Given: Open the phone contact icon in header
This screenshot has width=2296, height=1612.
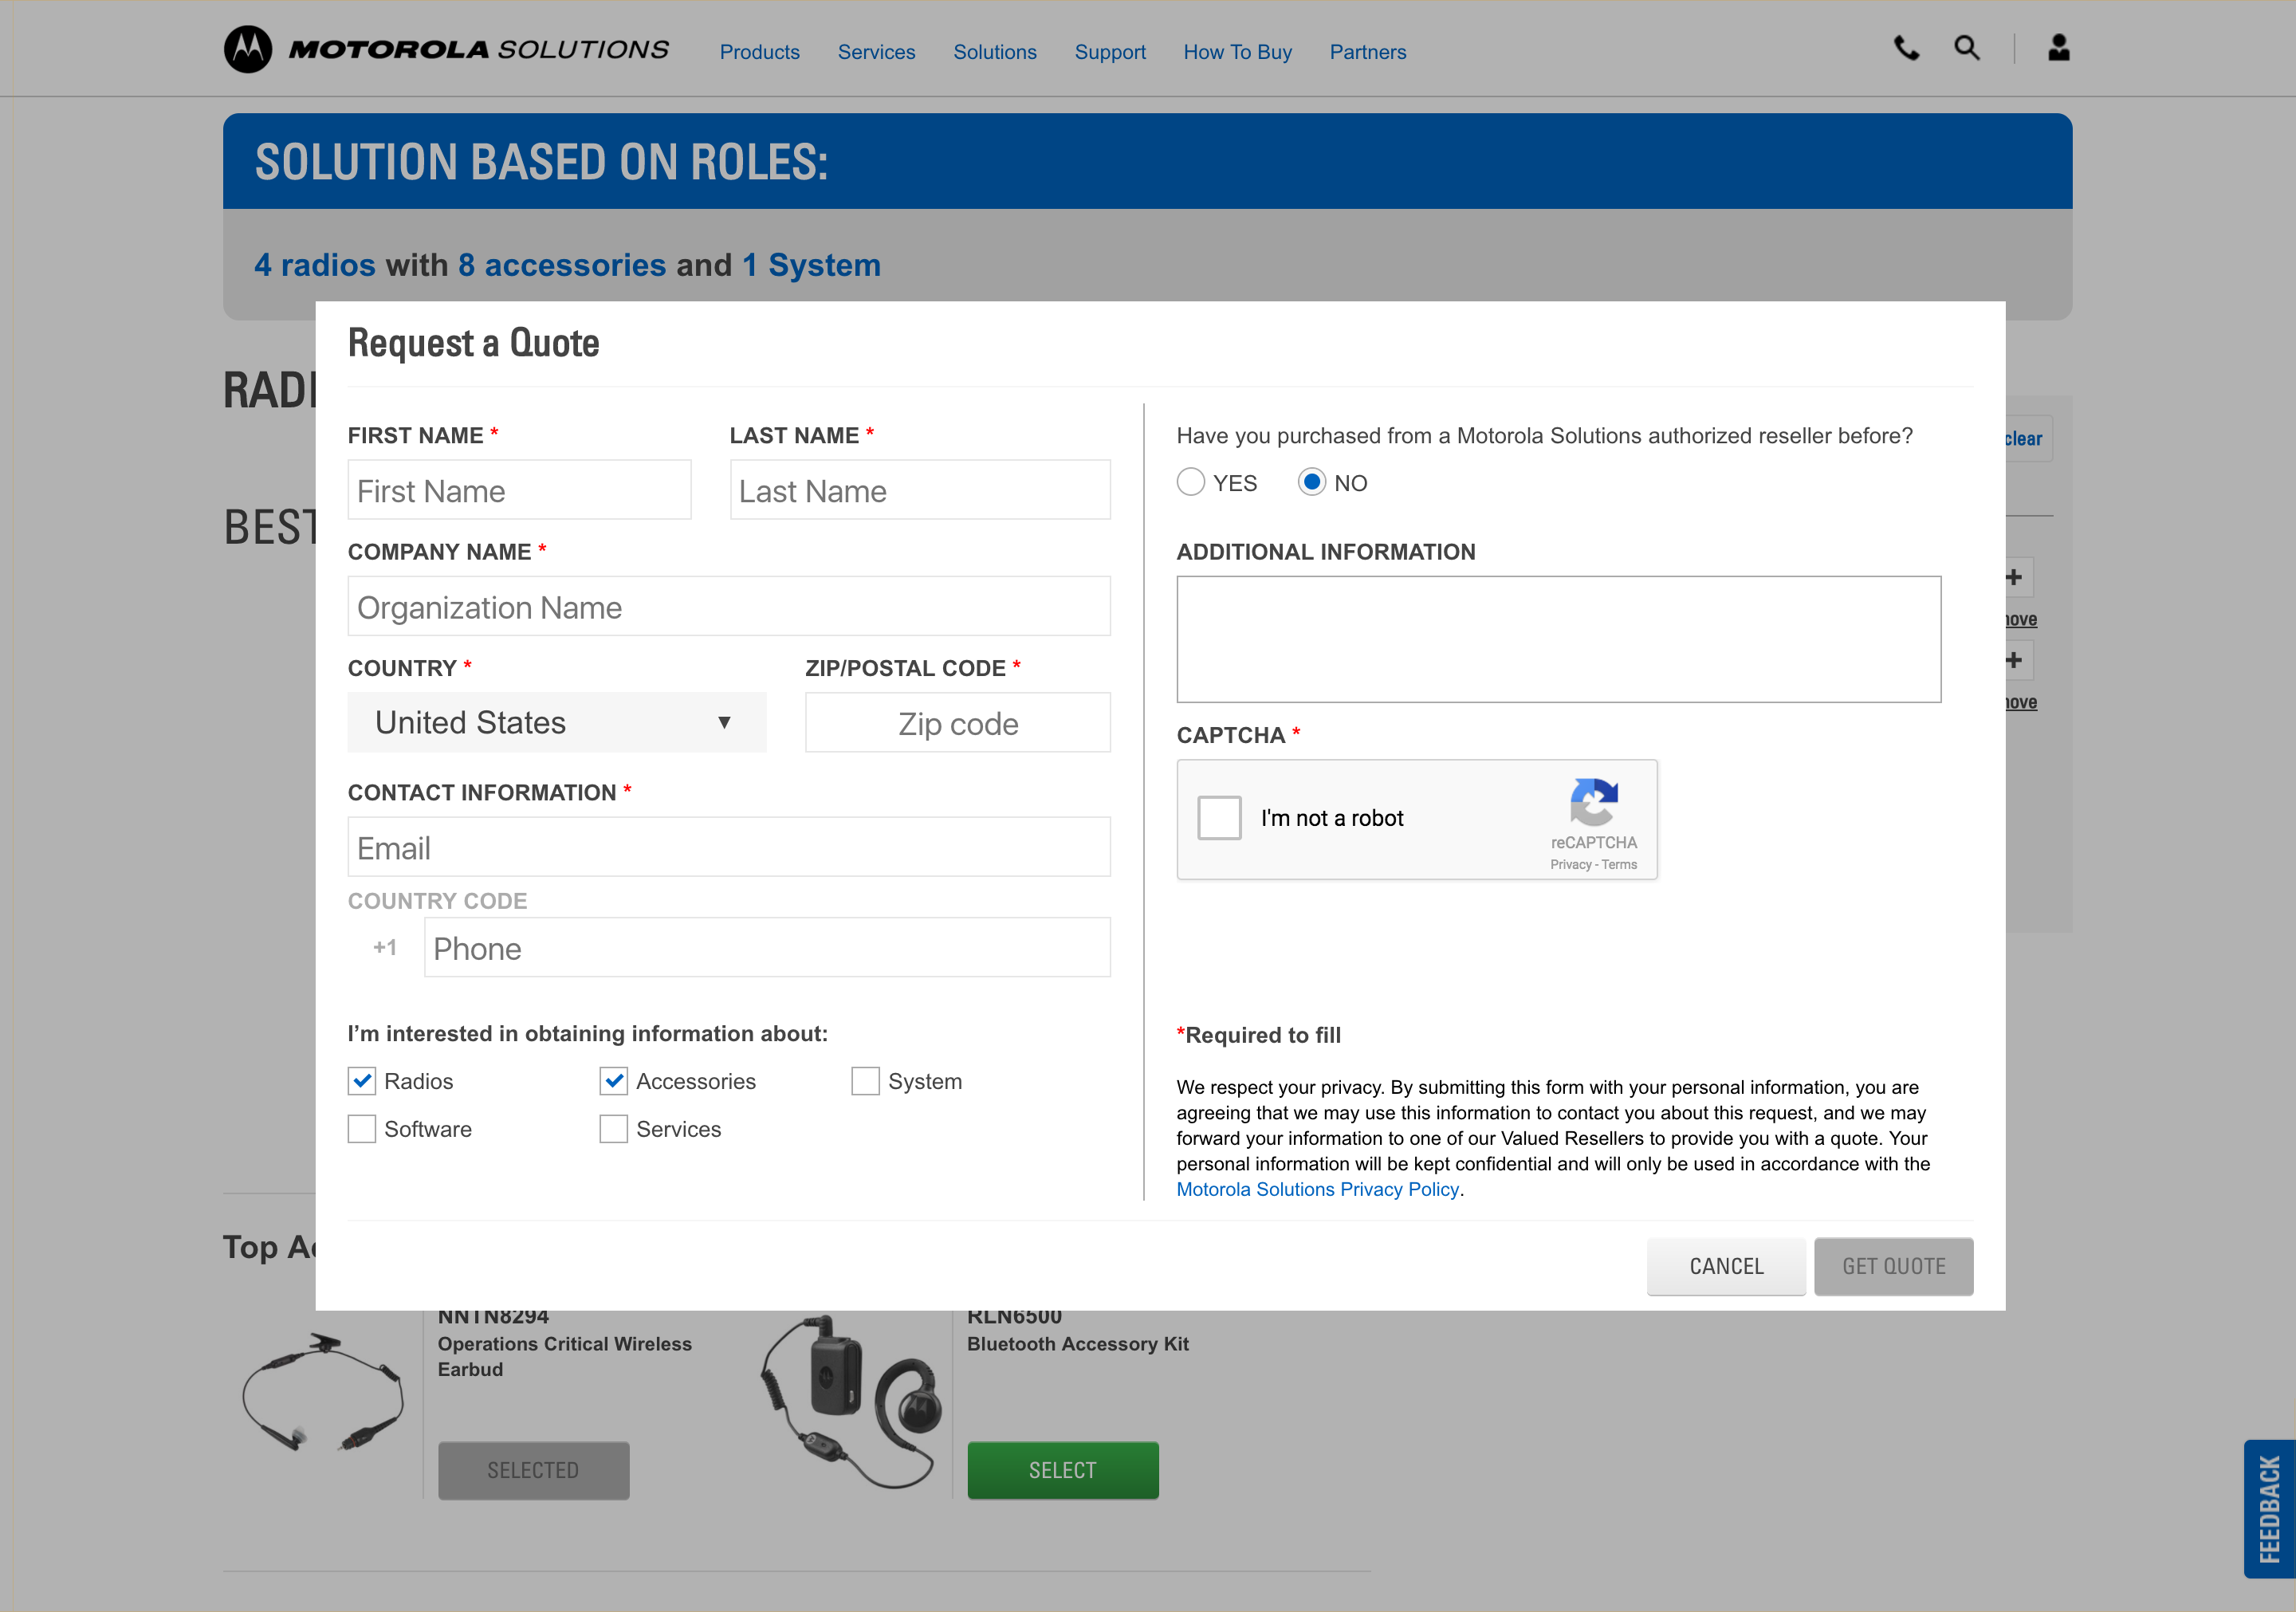Looking at the screenshot, I should pyautogui.click(x=1906, y=48).
